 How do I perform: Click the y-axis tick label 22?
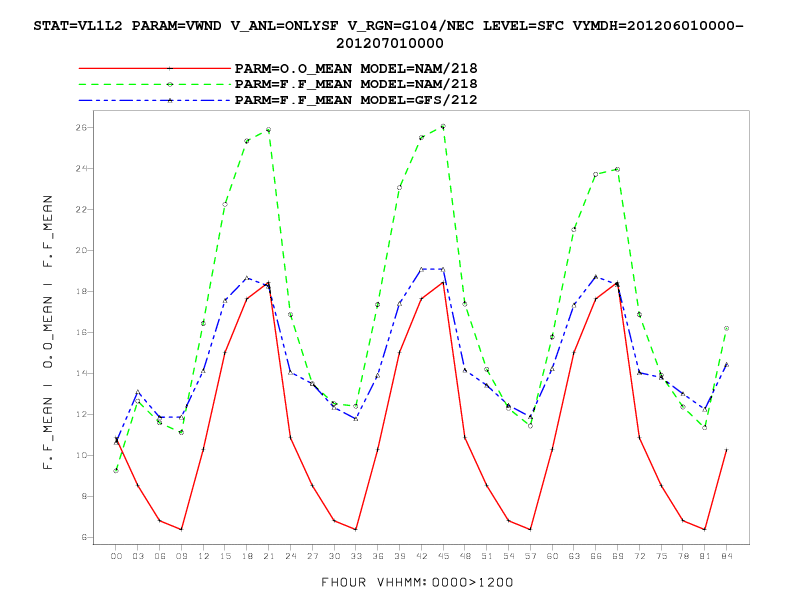click(x=81, y=209)
